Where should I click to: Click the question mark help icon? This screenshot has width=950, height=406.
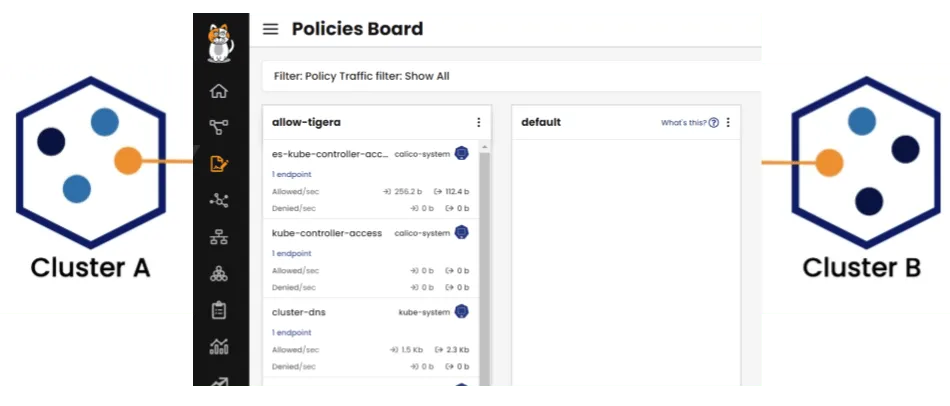click(714, 123)
